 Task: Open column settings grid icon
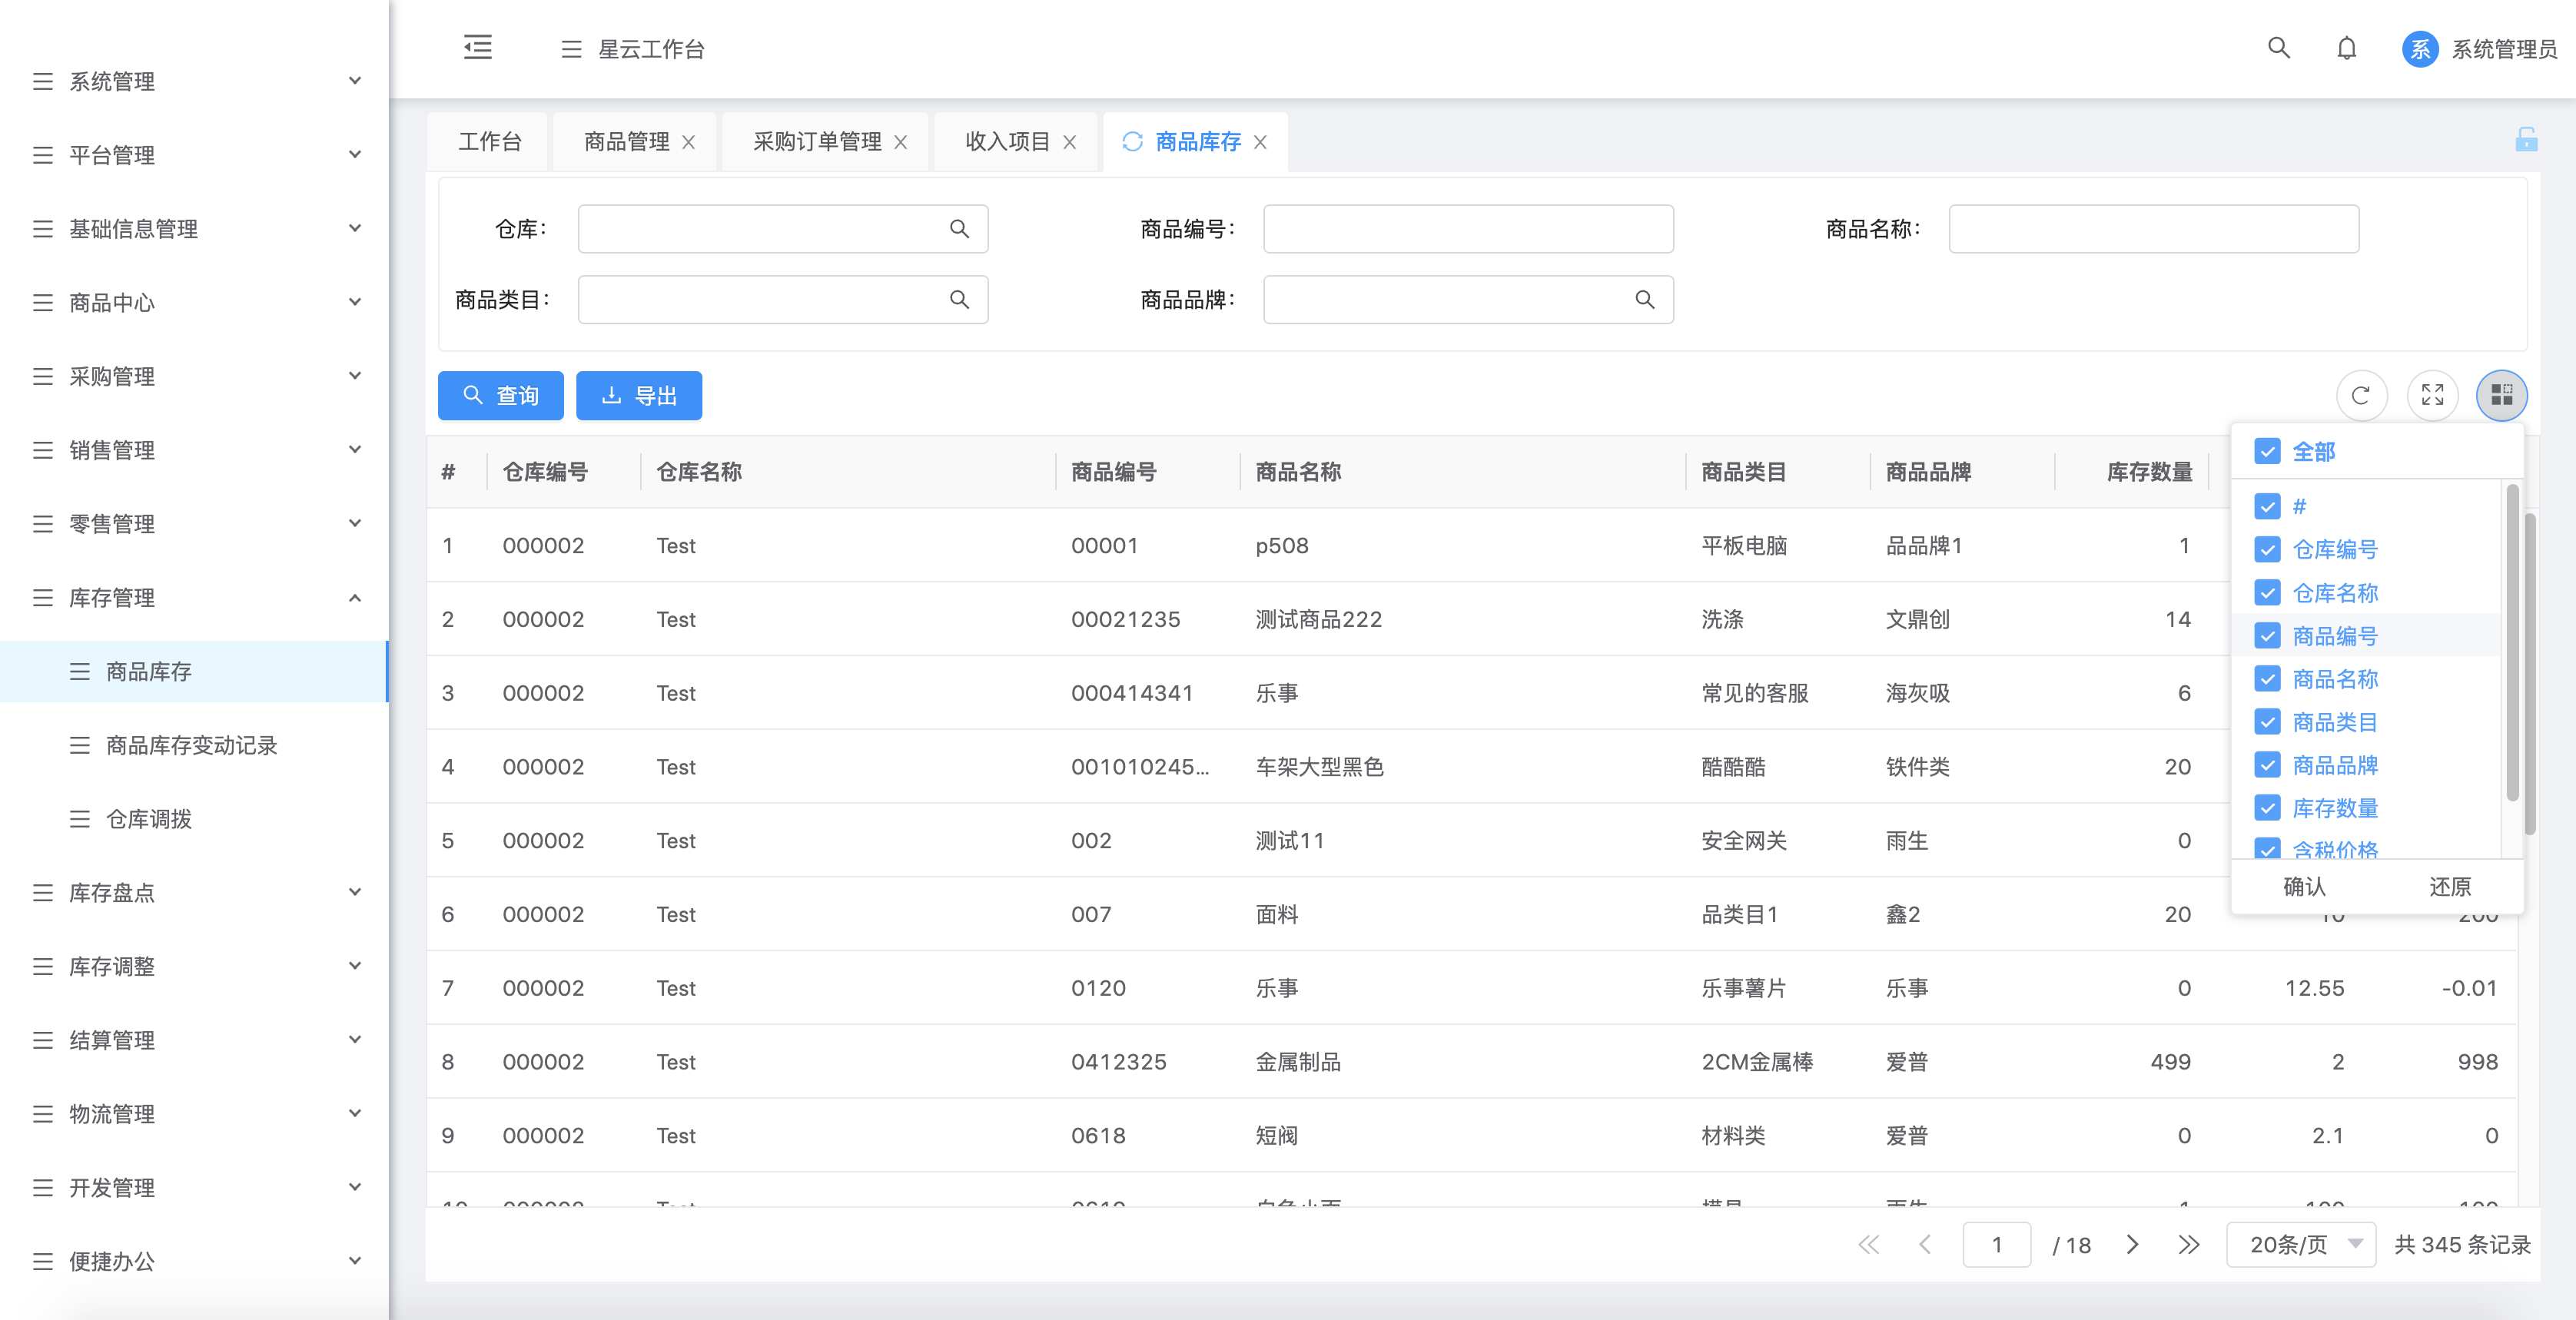point(2502,395)
